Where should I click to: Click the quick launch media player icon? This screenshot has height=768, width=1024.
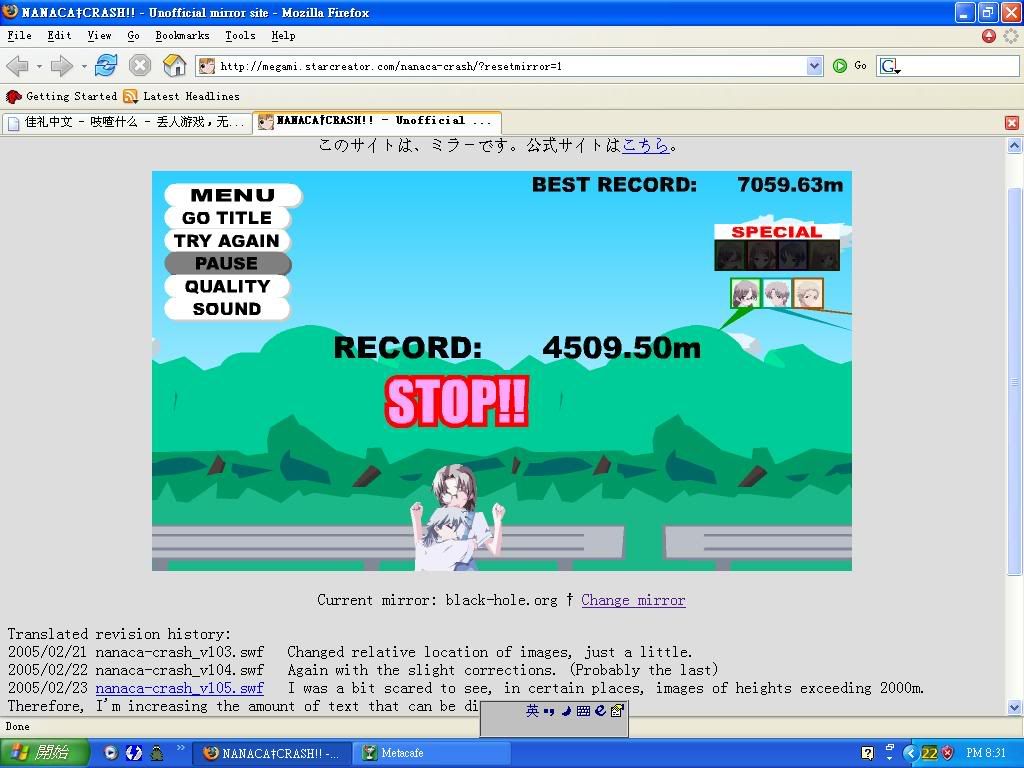point(111,753)
